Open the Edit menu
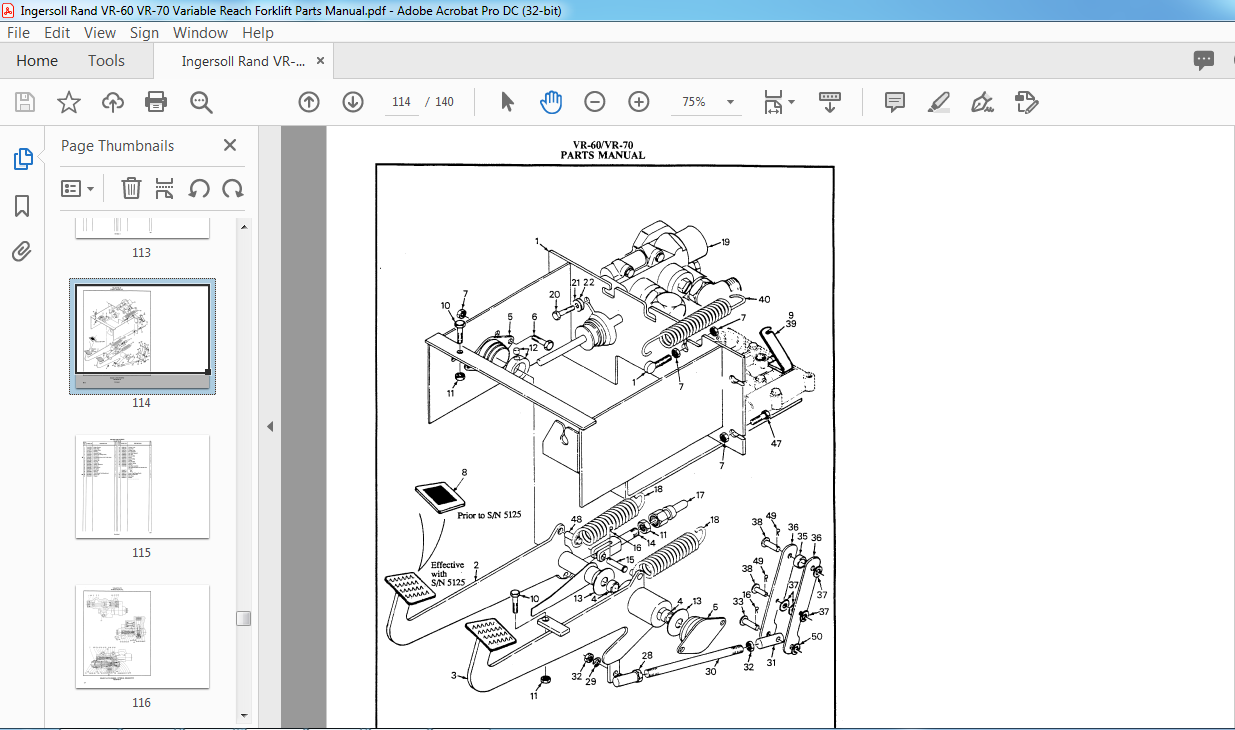Viewport: 1235px width, 730px height. pos(57,32)
